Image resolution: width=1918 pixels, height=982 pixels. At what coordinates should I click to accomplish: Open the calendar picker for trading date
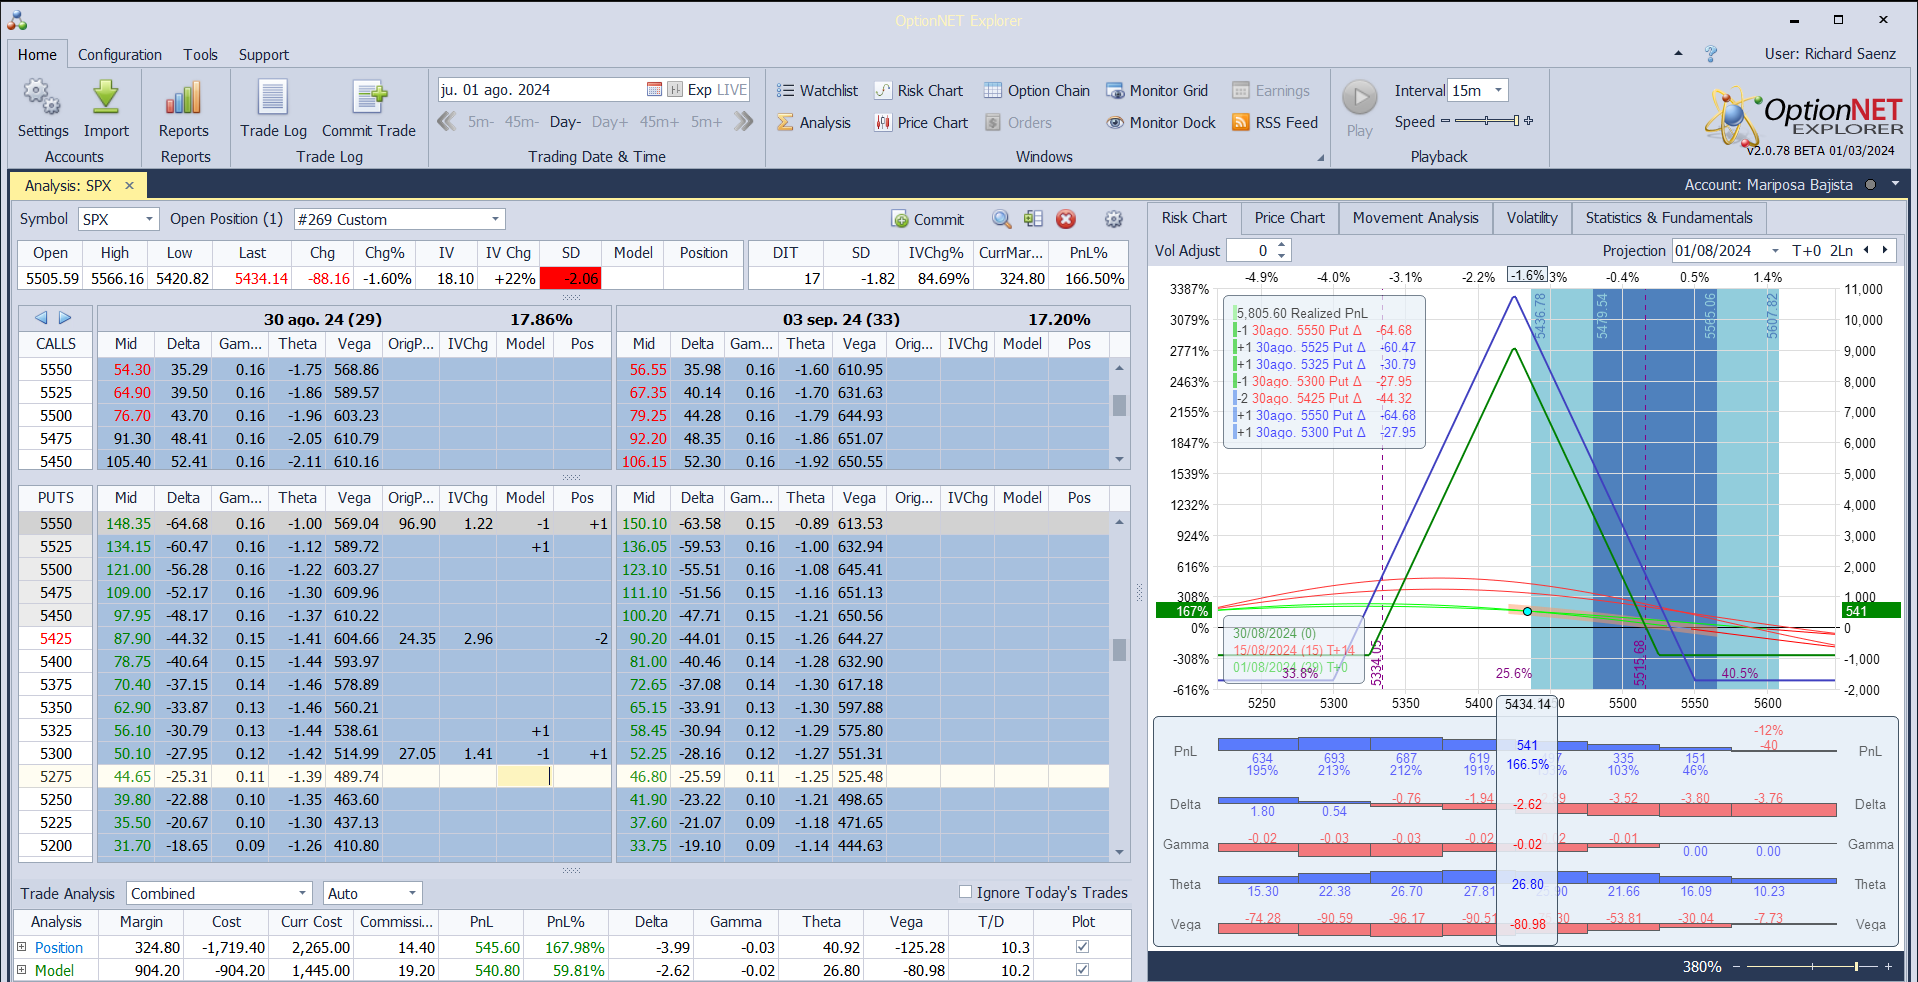tap(654, 89)
